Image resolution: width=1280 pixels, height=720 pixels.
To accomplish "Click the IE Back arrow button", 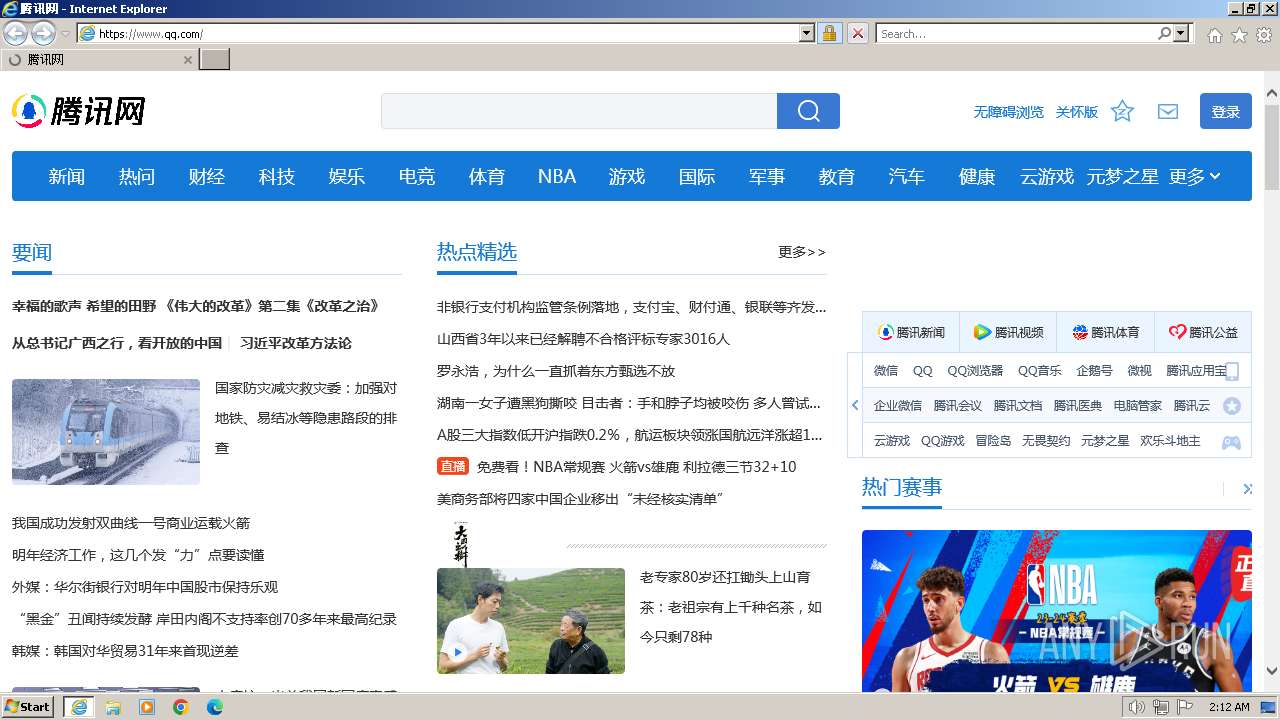I will pyautogui.click(x=15, y=33).
